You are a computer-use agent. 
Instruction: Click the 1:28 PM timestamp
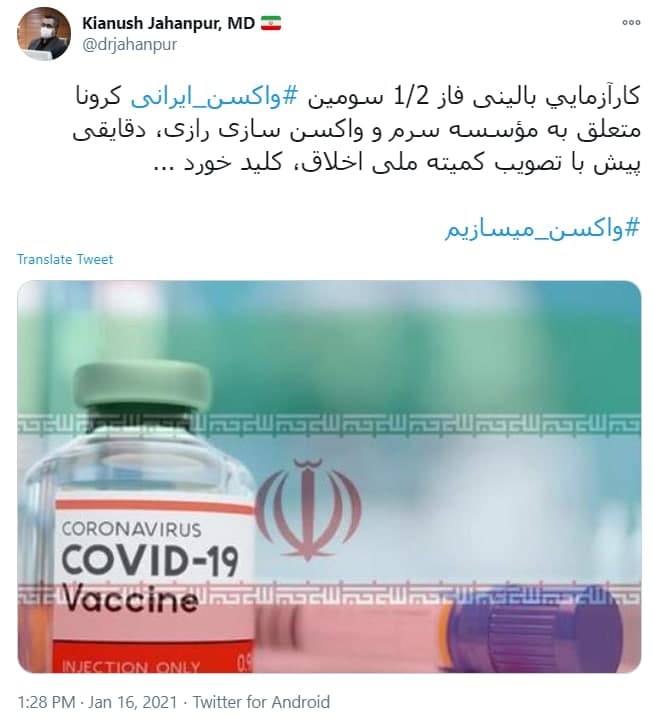pos(46,702)
